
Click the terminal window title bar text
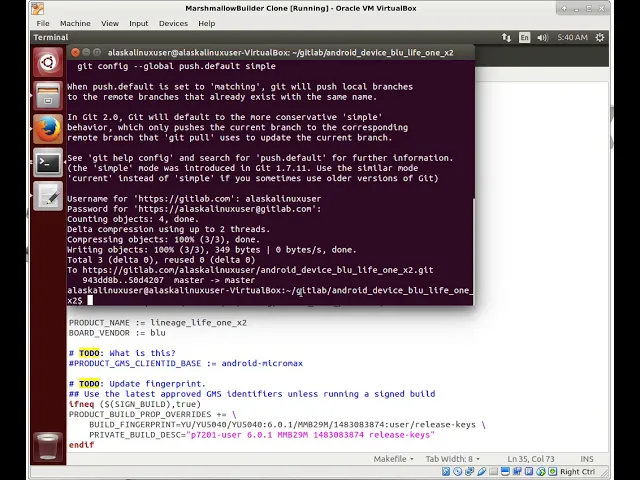pyautogui.click(x=280, y=52)
